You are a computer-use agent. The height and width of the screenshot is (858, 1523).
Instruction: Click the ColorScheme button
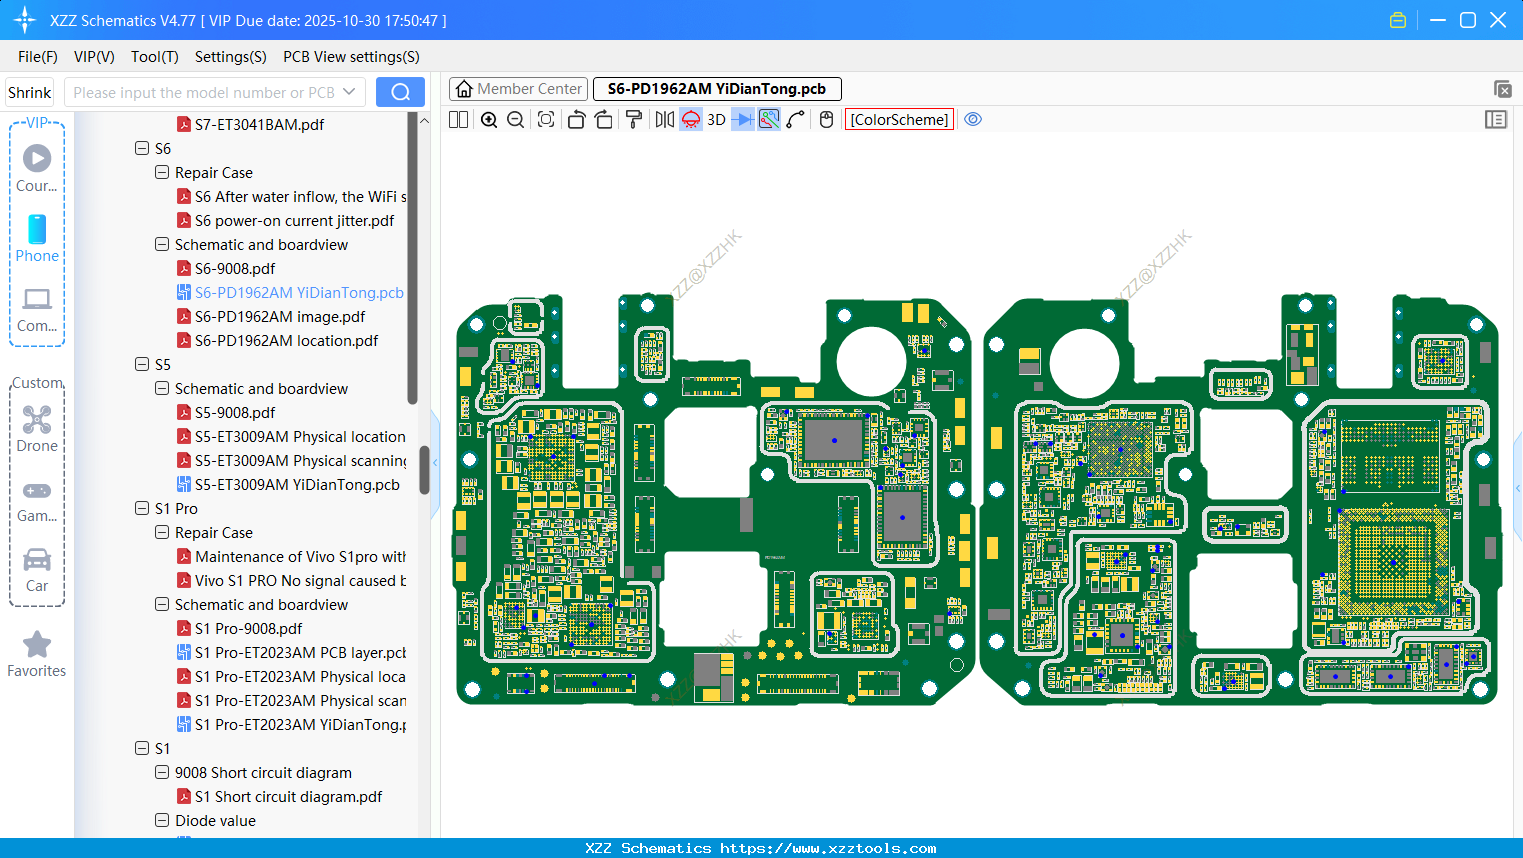click(898, 119)
